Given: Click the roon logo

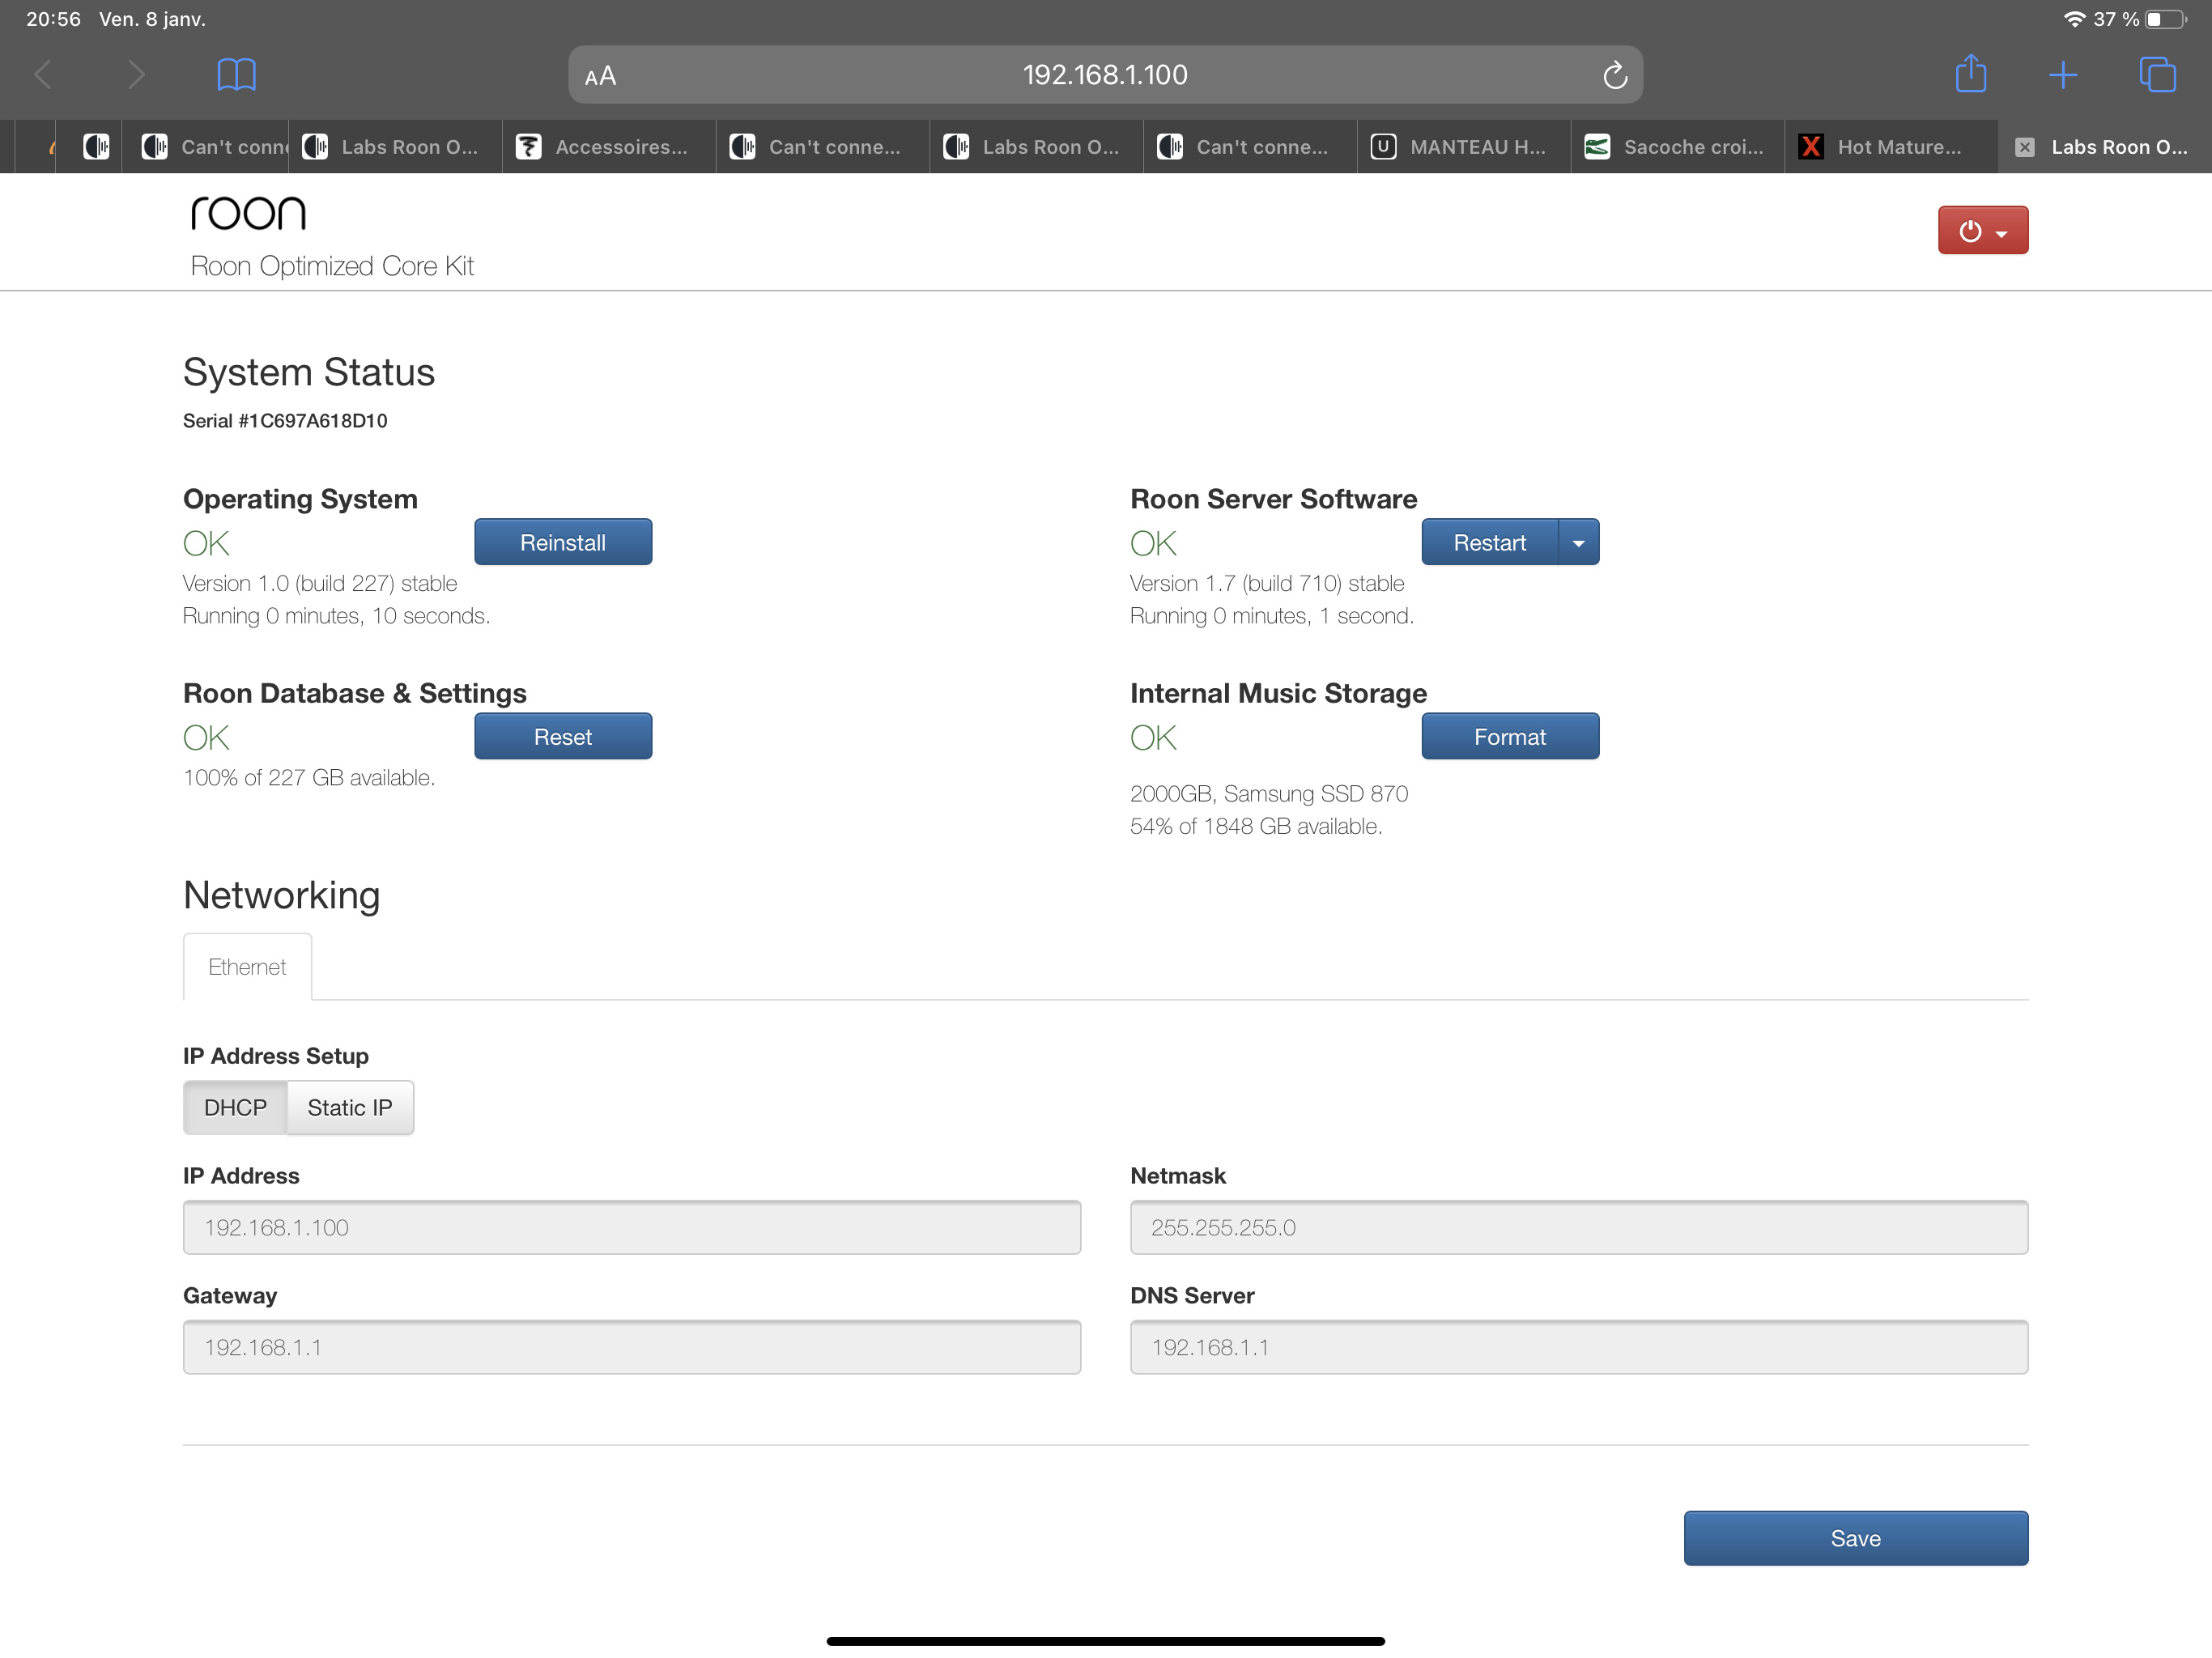Looking at the screenshot, I should [248, 213].
